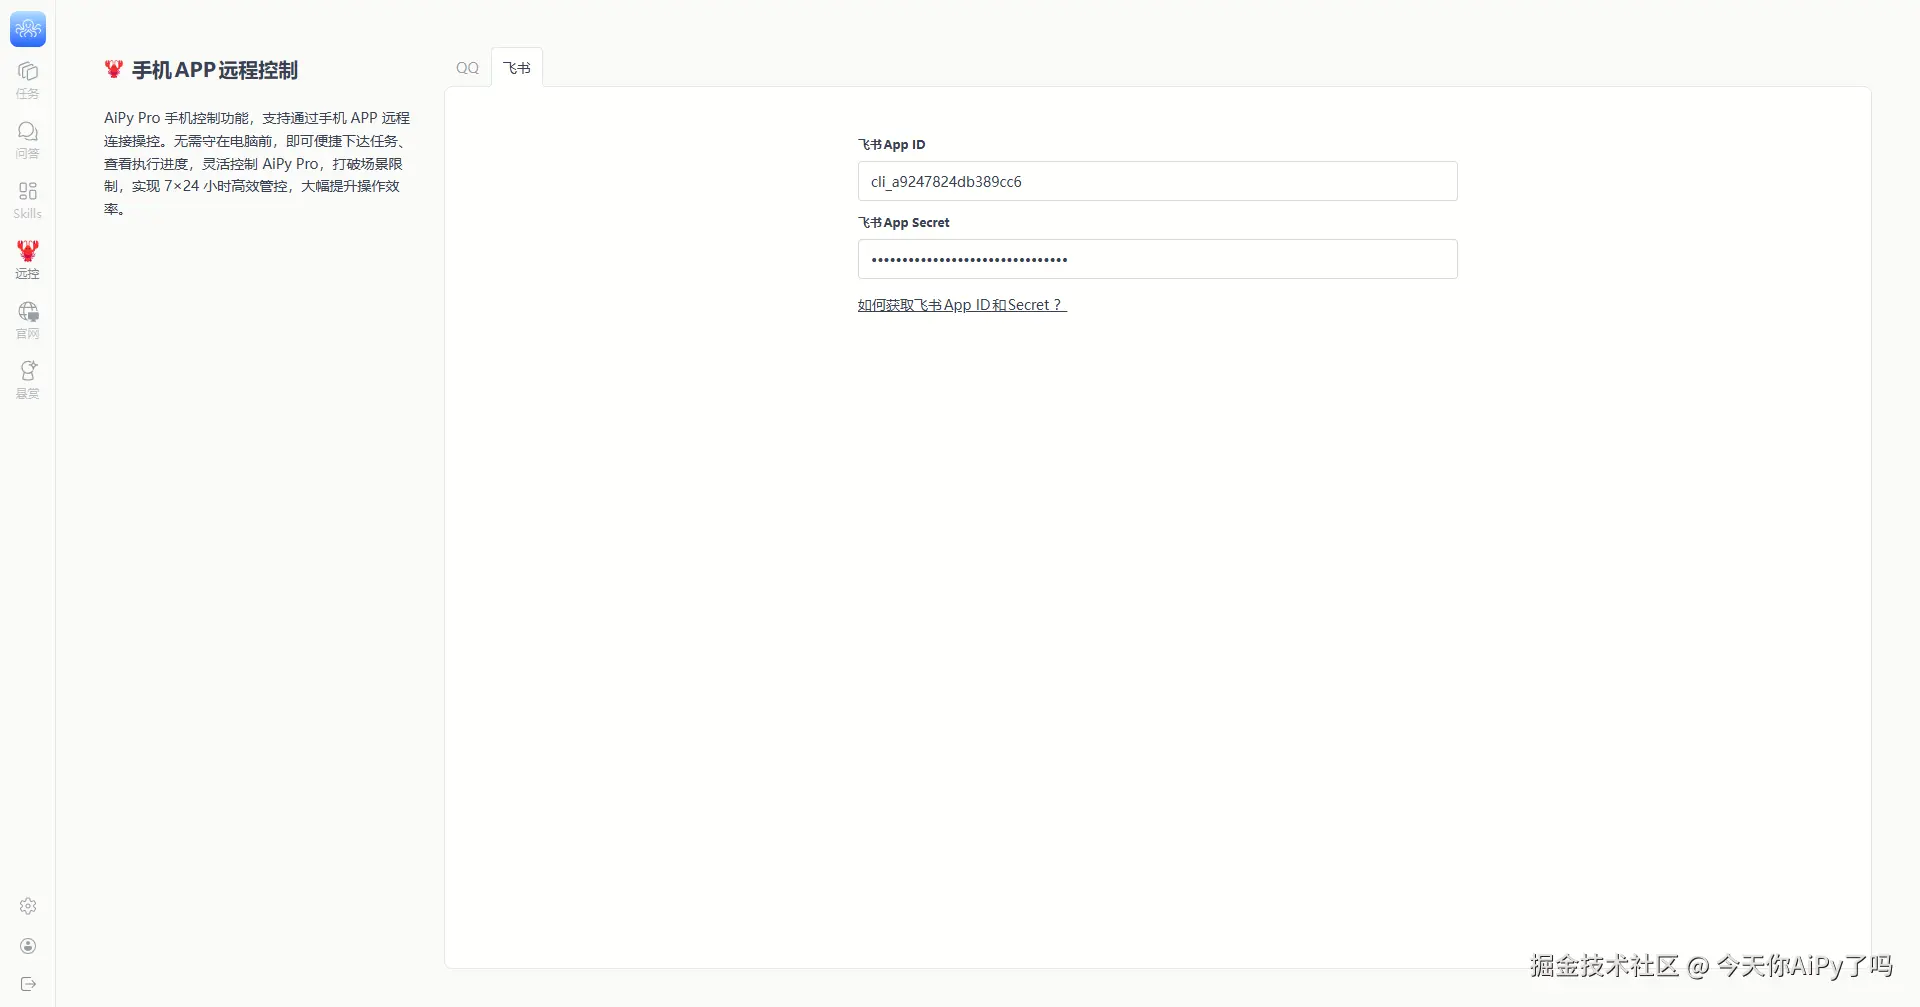Click the 飞书App ID label
The height and width of the screenshot is (1007, 1920).
892,145
